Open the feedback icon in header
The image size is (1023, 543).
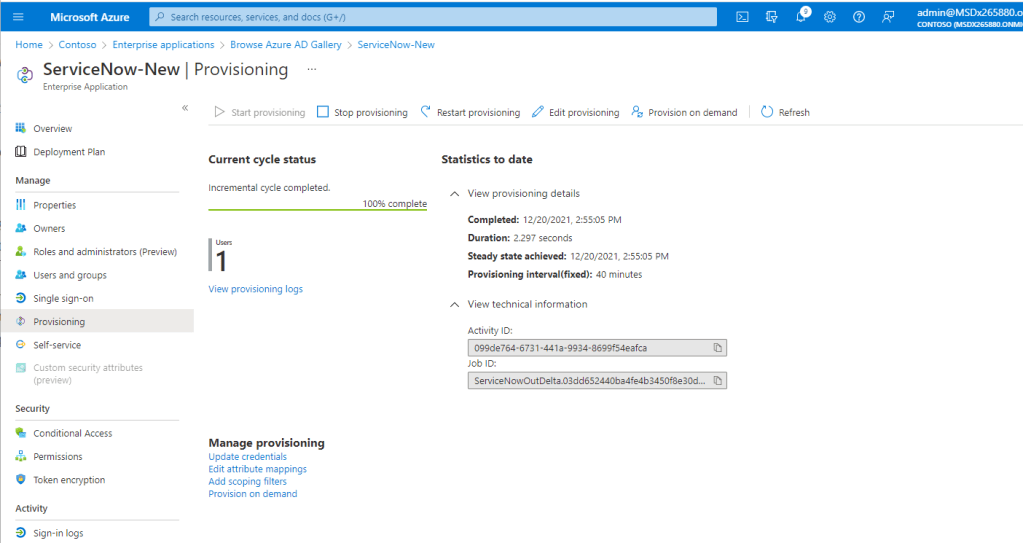tap(887, 17)
